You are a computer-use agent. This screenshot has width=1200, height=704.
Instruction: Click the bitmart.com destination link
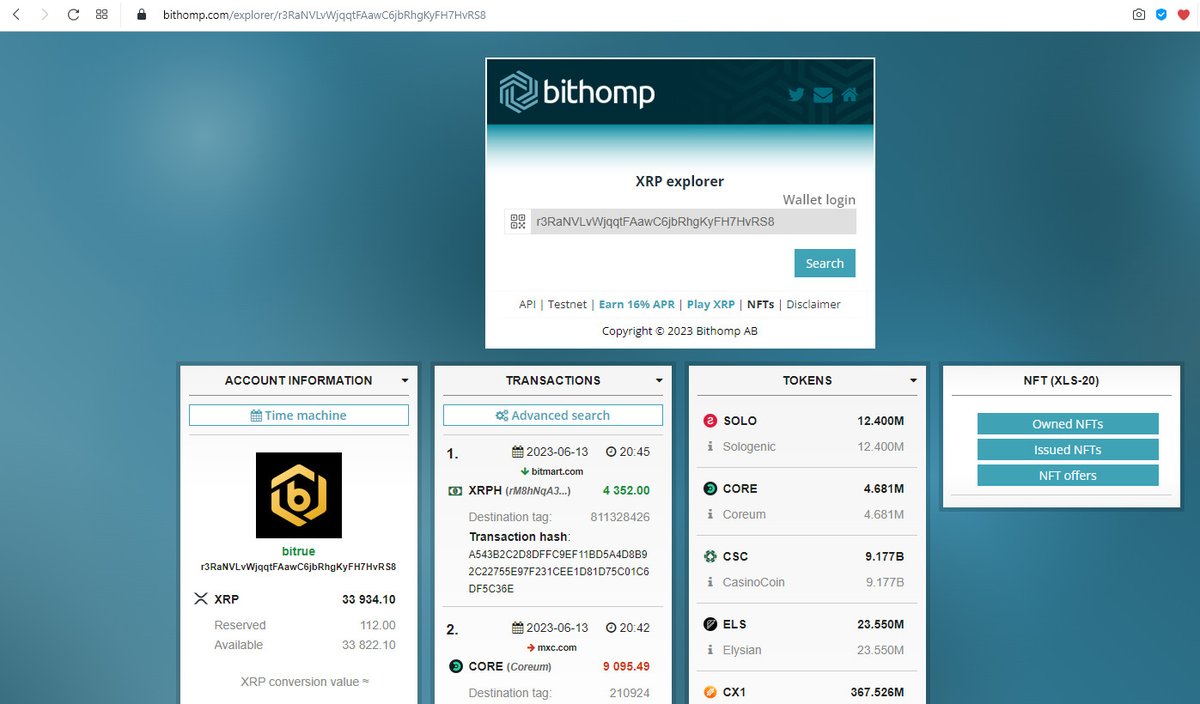(557, 471)
